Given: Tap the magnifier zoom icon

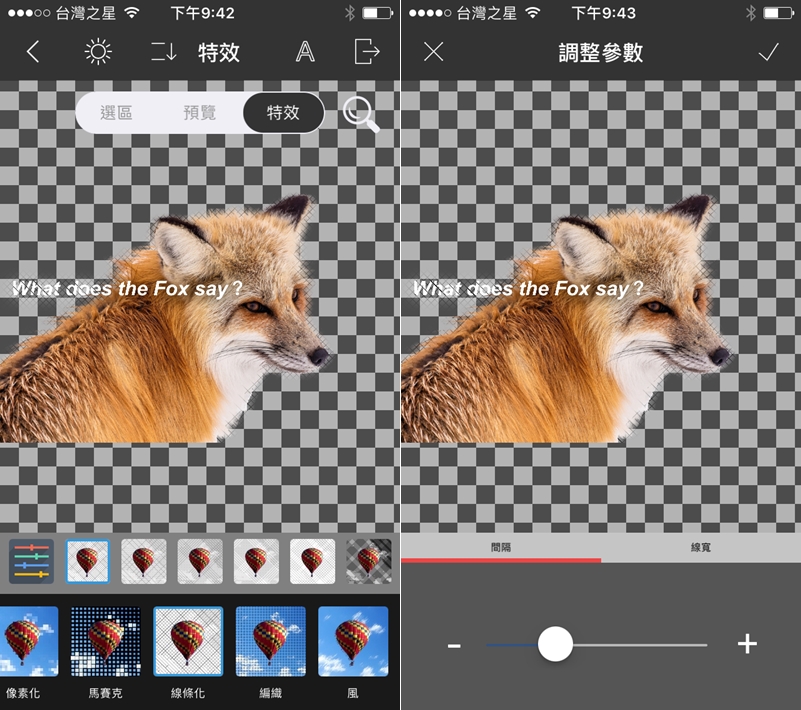Looking at the screenshot, I should click(361, 114).
